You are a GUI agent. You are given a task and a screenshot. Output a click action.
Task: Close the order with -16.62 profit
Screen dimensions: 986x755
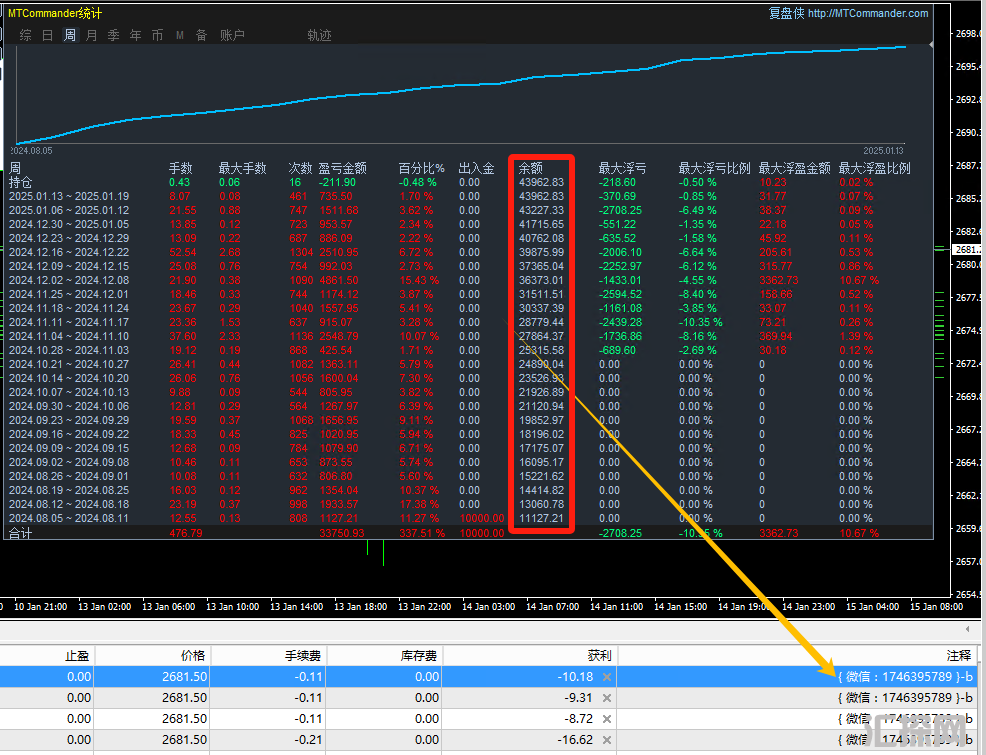607,740
